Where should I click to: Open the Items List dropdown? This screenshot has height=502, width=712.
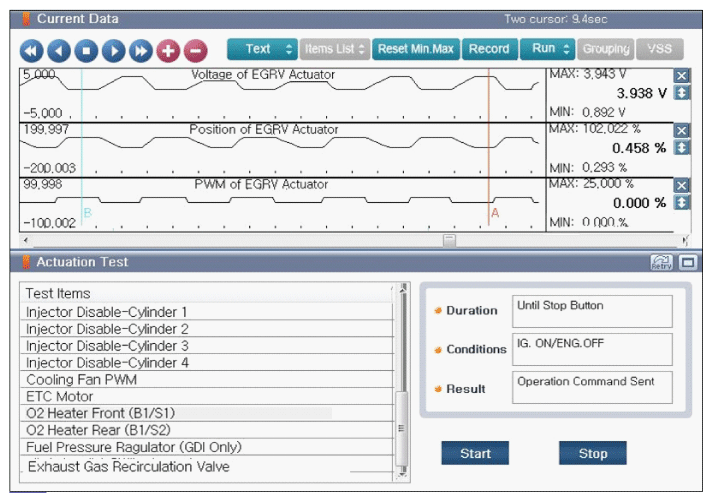pyautogui.click(x=335, y=48)
